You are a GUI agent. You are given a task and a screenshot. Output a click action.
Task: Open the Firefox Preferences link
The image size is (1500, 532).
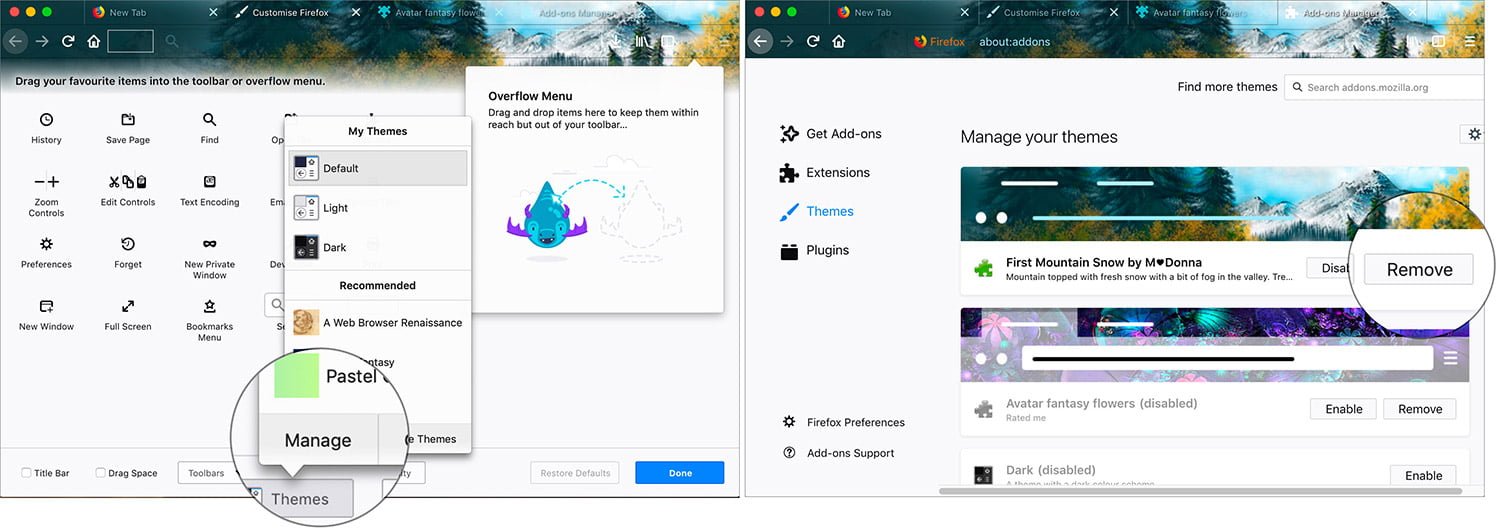click(845, 423)
